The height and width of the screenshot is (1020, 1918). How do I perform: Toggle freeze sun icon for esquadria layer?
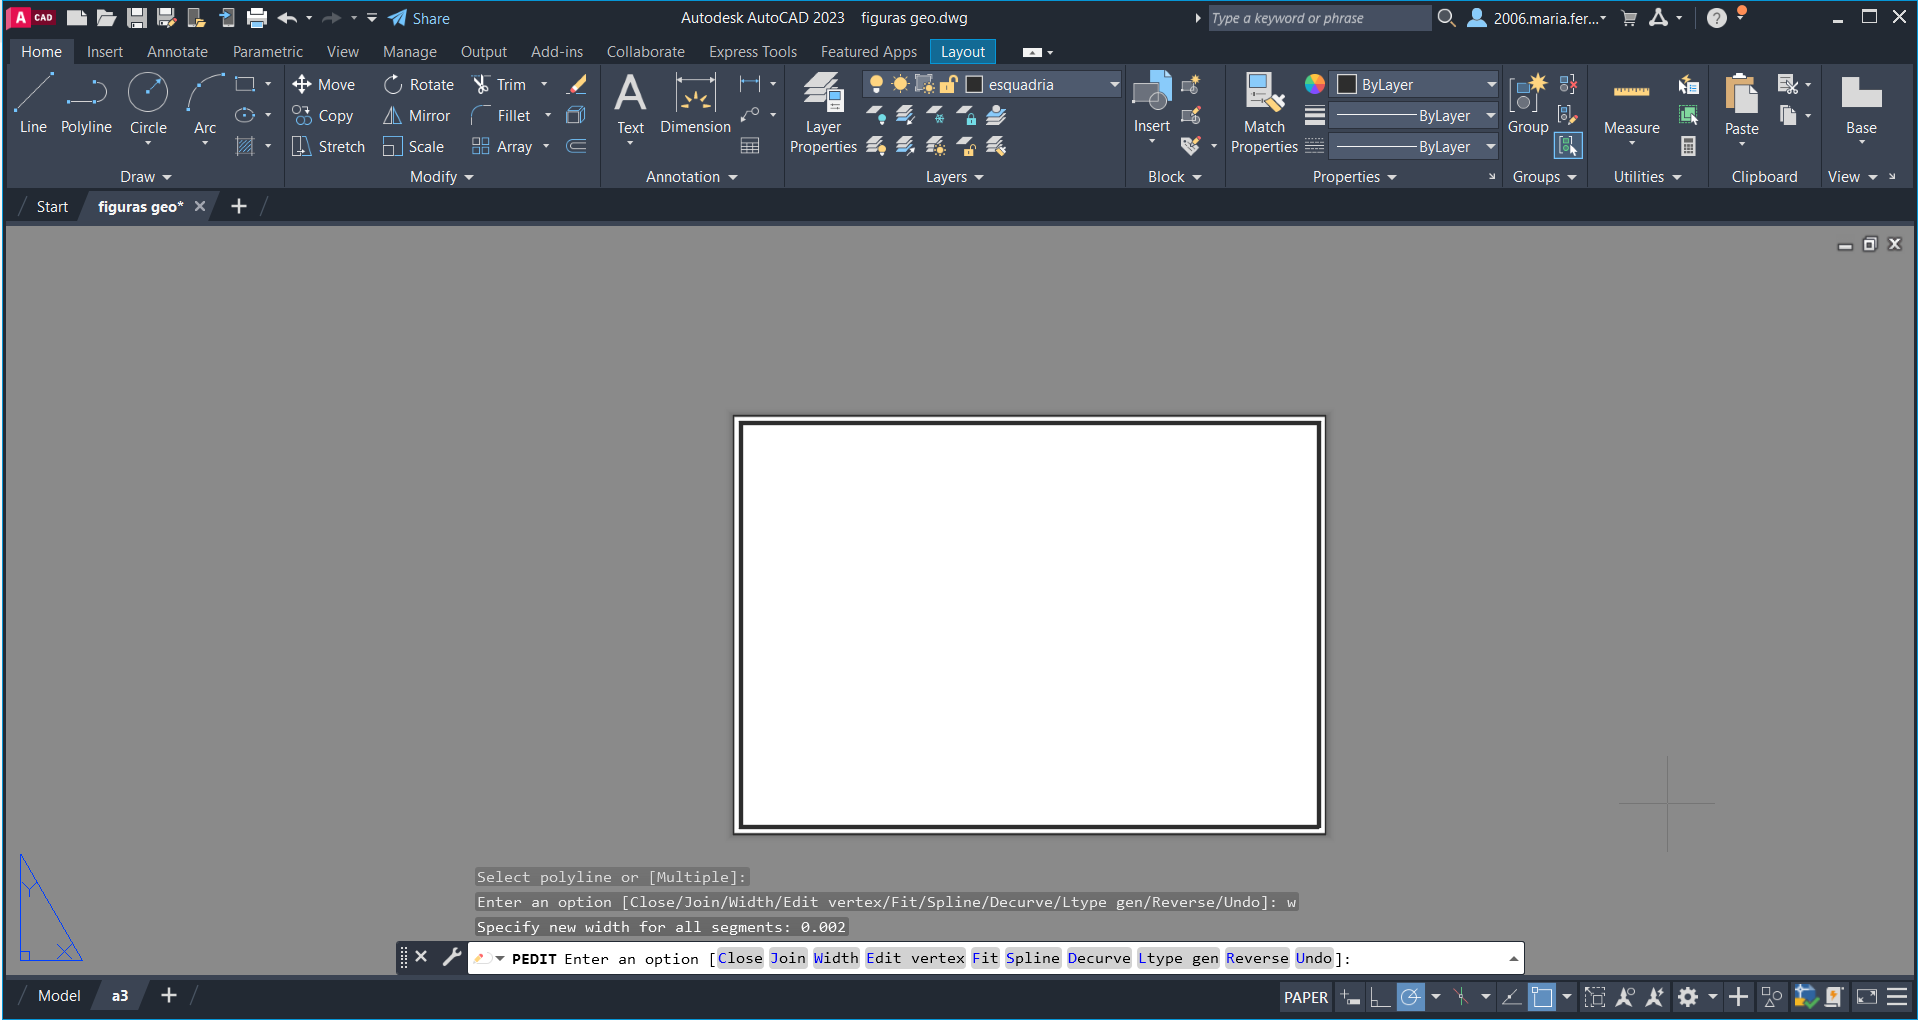click(x=900, y=84)
